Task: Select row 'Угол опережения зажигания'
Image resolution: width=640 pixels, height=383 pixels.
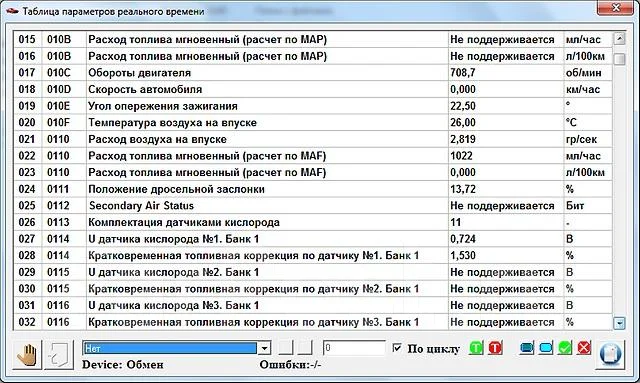Action: click(x=313, y=106)
